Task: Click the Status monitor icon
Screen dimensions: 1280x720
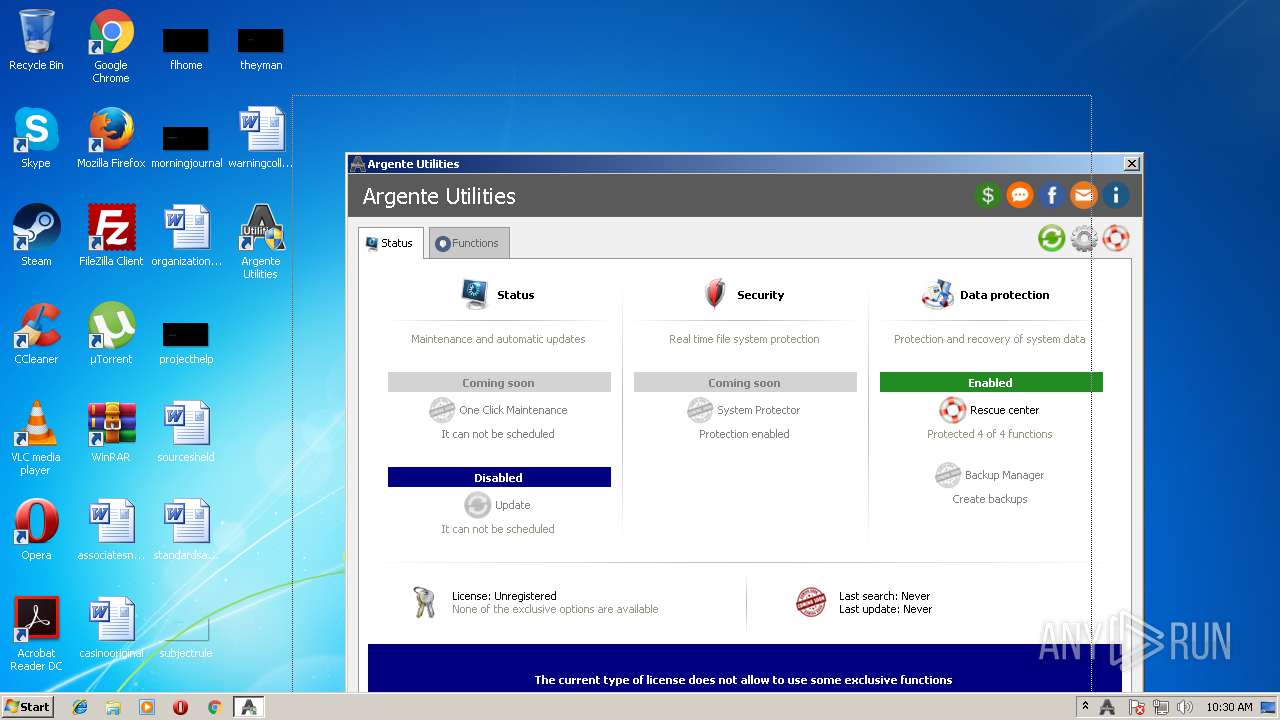Action: click(x=474, y=294)
